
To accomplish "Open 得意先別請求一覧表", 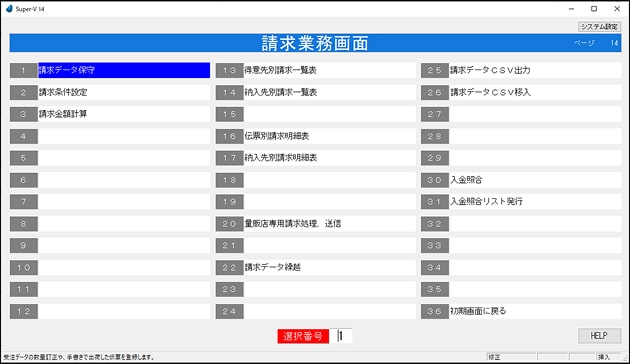I will click(x=329, y=70).
